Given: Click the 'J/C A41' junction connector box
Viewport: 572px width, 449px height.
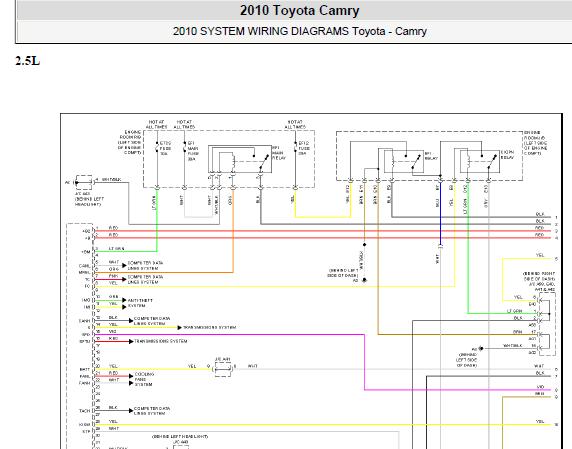Looking at the screenshot, I should [223, 369].
